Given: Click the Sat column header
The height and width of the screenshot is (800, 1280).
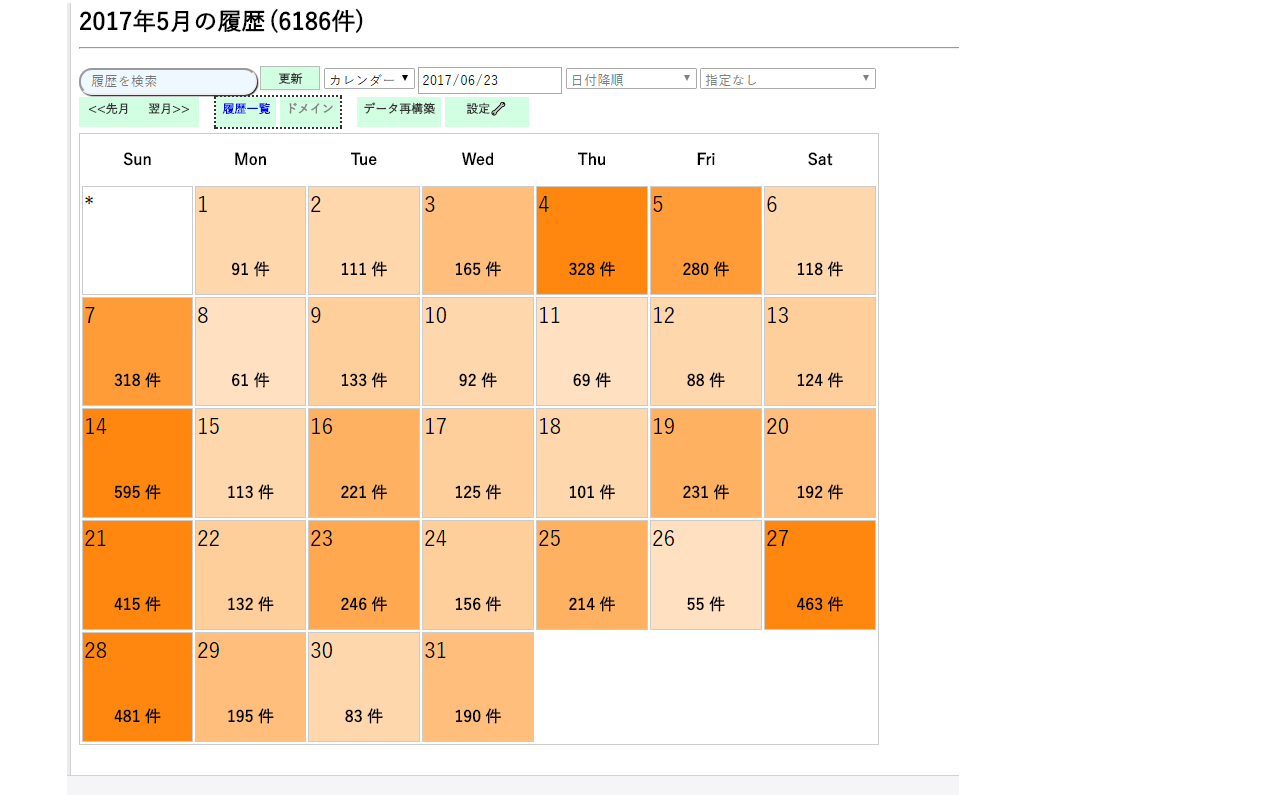Looking at the screenshot, I should pos(820,159).
